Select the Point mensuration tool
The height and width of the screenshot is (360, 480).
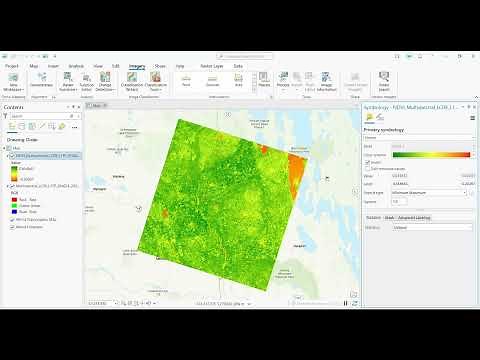pyautogui.click(x=186, y=81)
